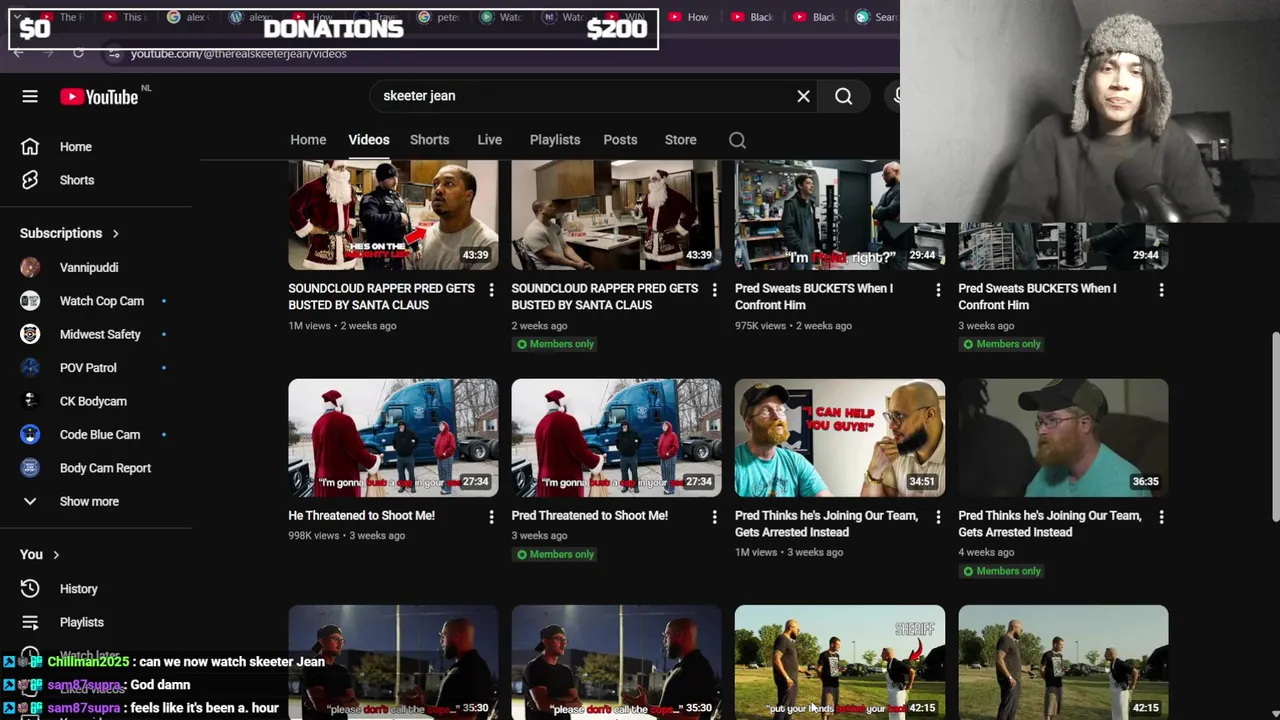Play the 42:15 SHERIFF thumbnail
The height and width of the screenshot is (720, 1280).
tap(839, 662)
